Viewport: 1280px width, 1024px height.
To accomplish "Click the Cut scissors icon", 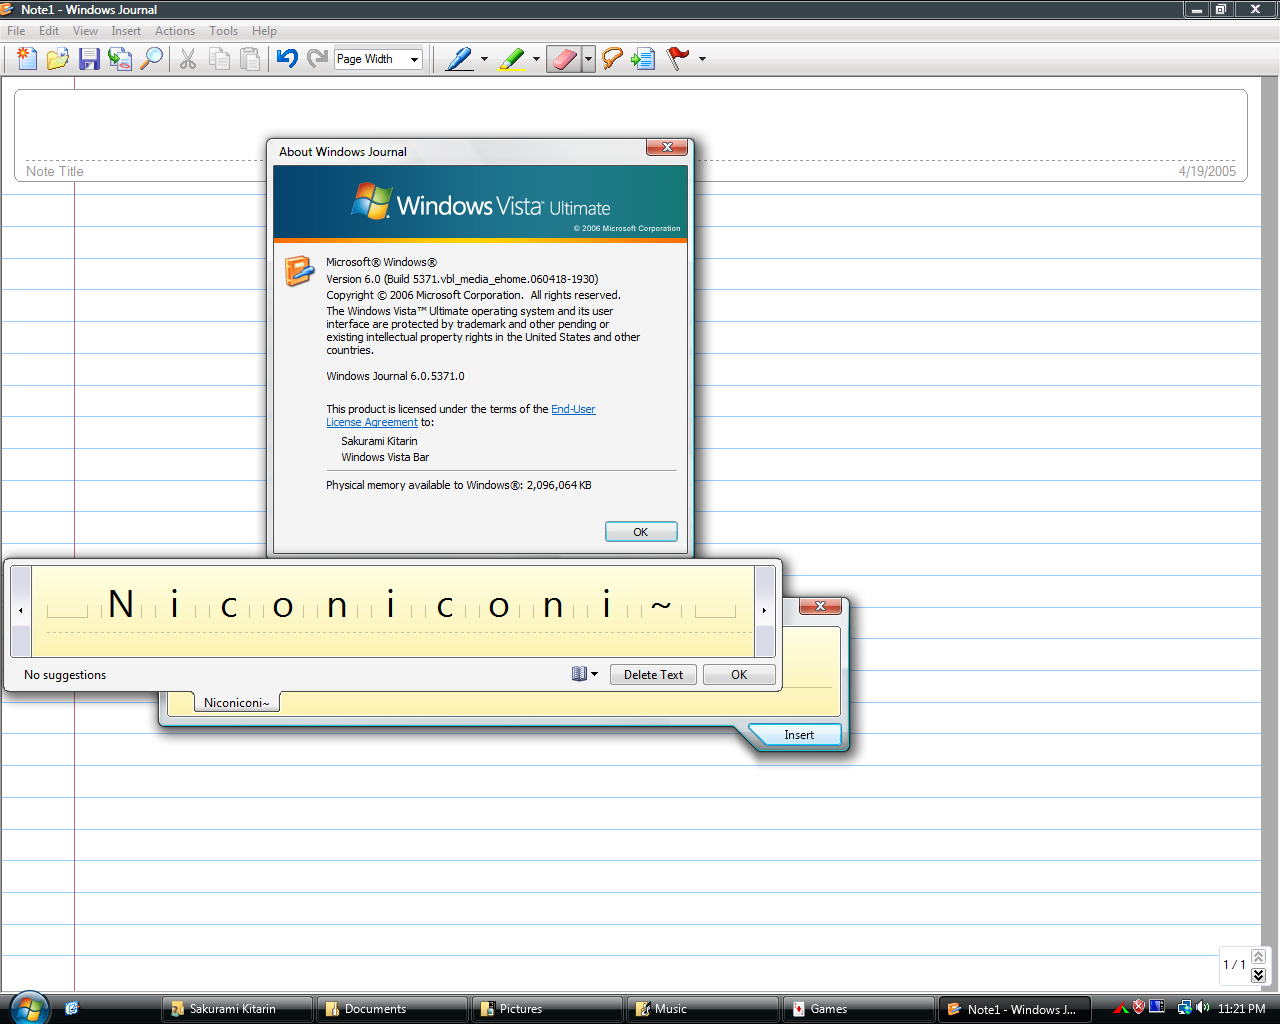I will (188, 59).
